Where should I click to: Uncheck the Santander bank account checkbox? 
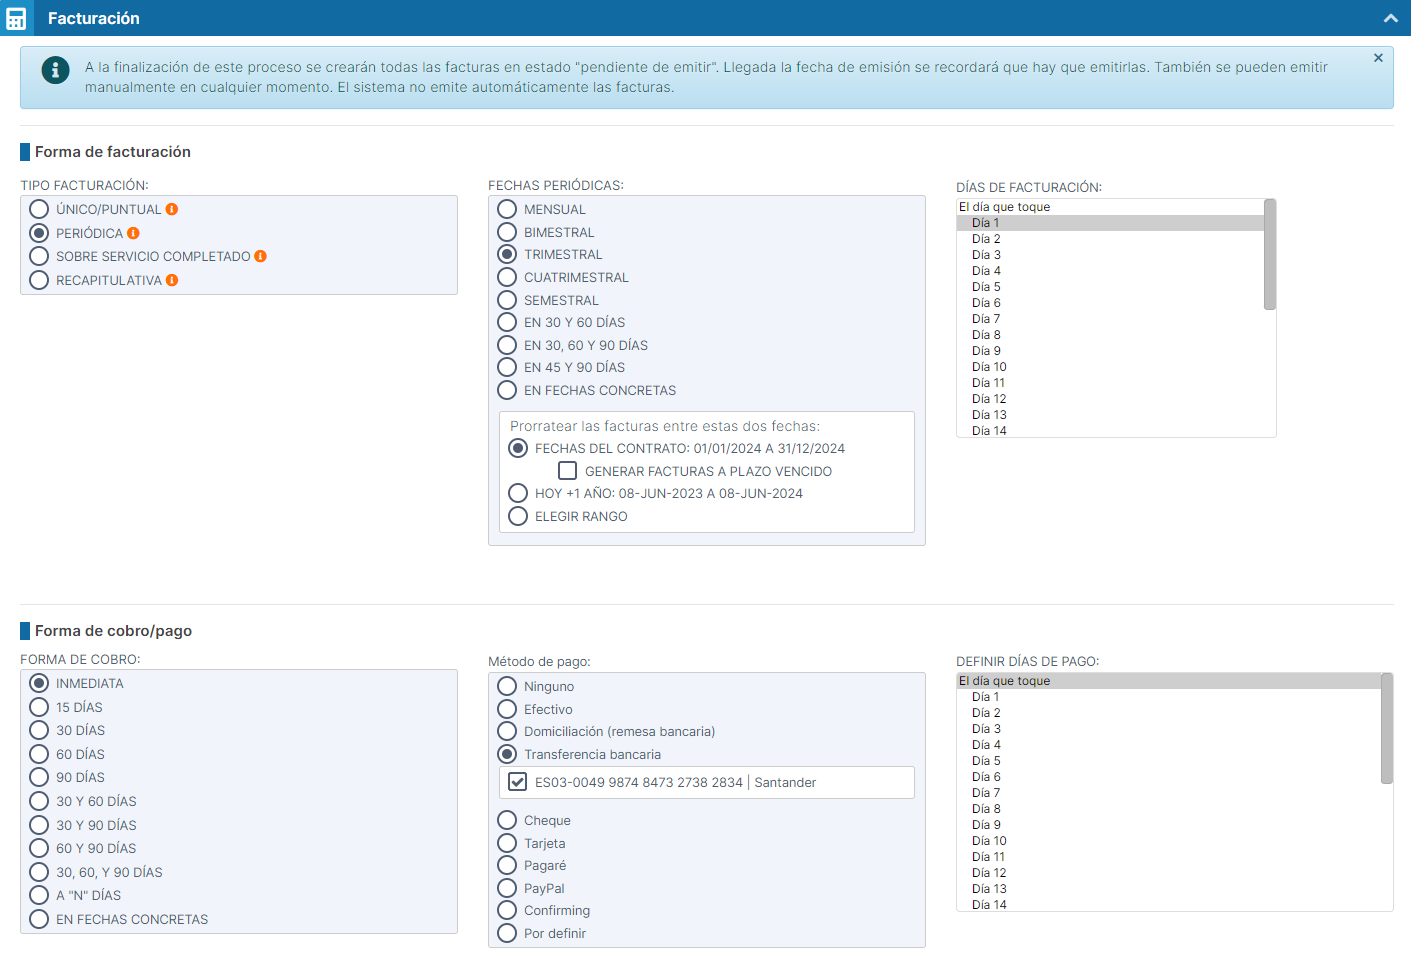pyautogui.click(x=517, y=782)
